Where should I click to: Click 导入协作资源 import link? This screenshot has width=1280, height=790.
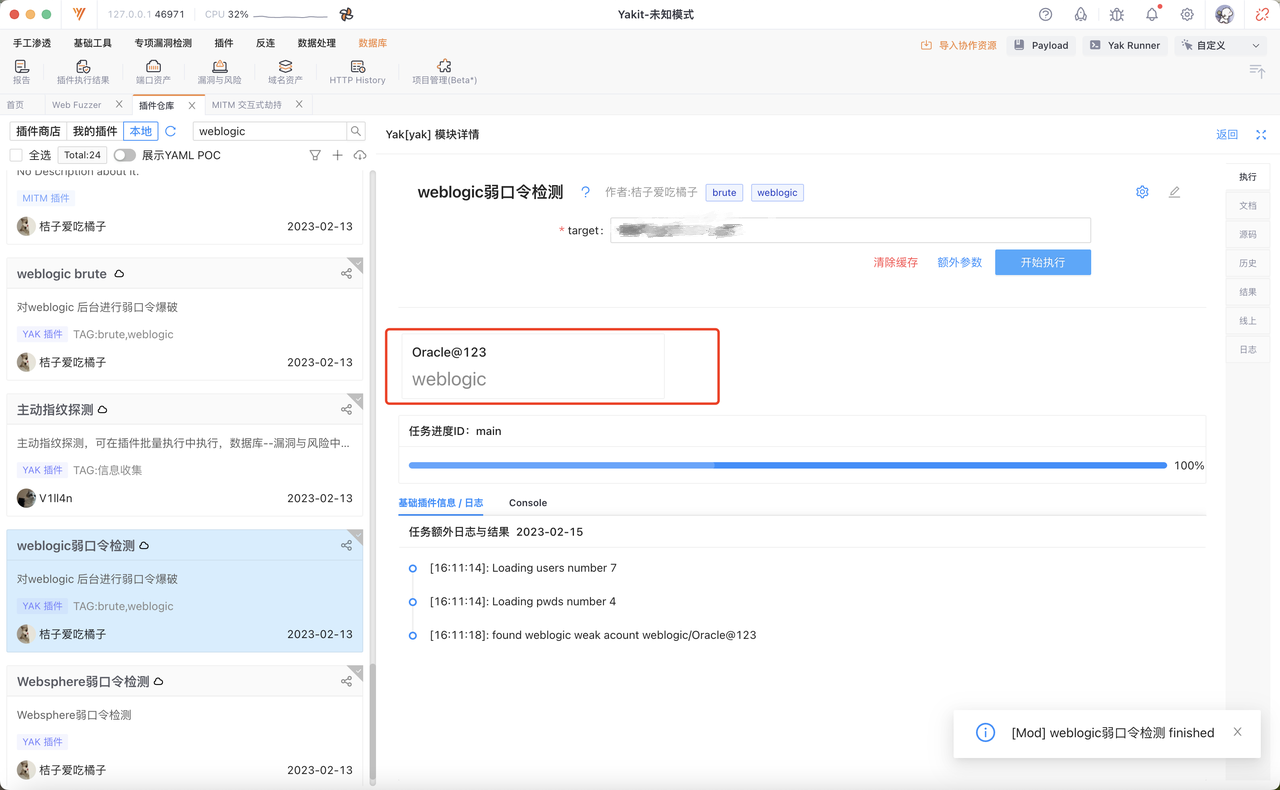959,45
